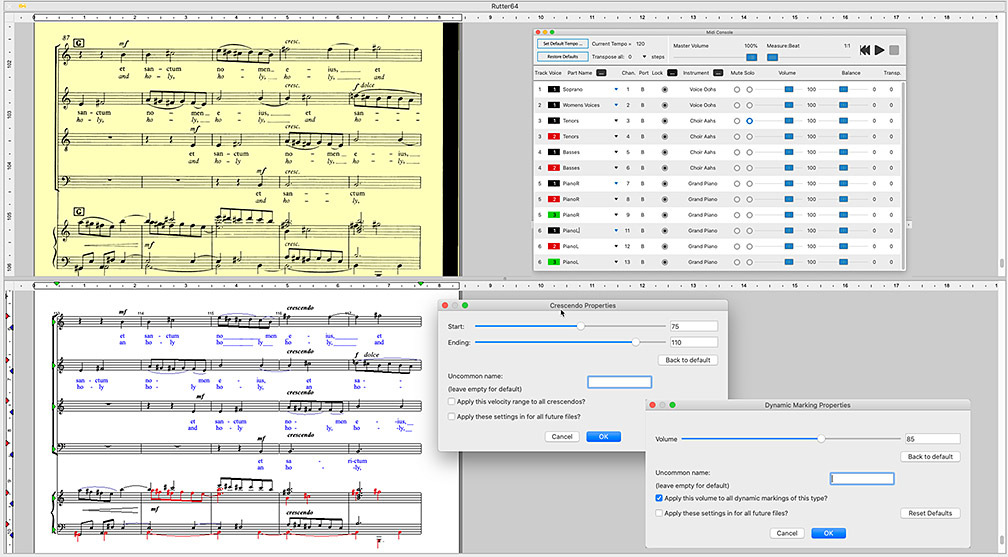The height and width of the screenshot is (557, 1008).
Task: Open dropdown arrow on channel 4 Tenors row
Action: (x=616, y=136)
